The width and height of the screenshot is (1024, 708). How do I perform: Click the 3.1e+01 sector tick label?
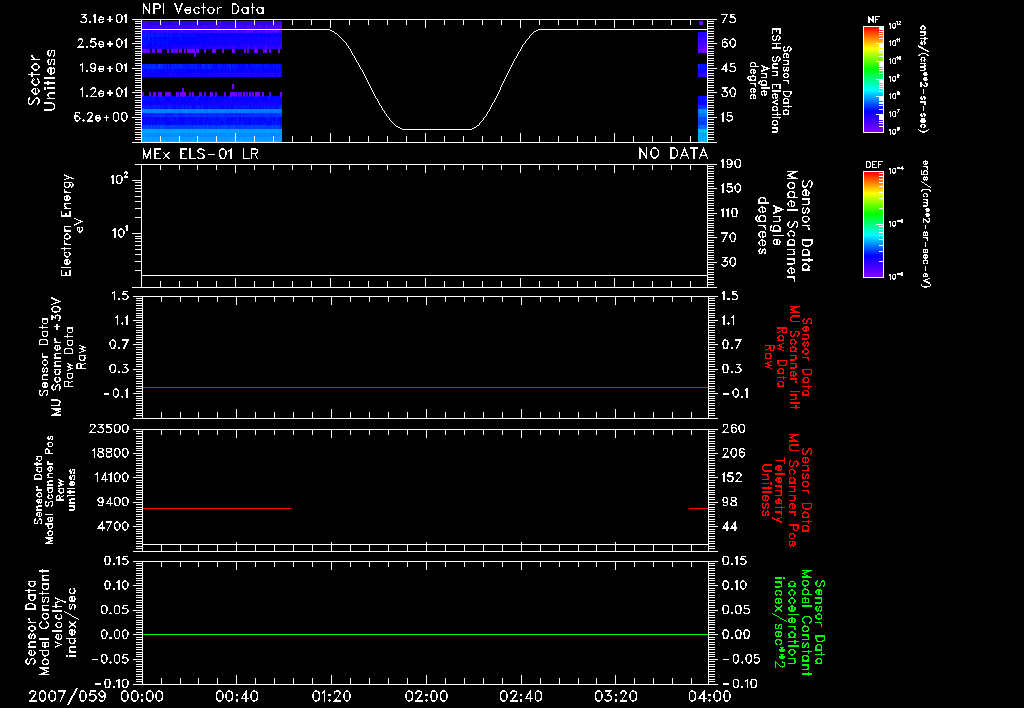pyautogui.click(x=104, y=19)
